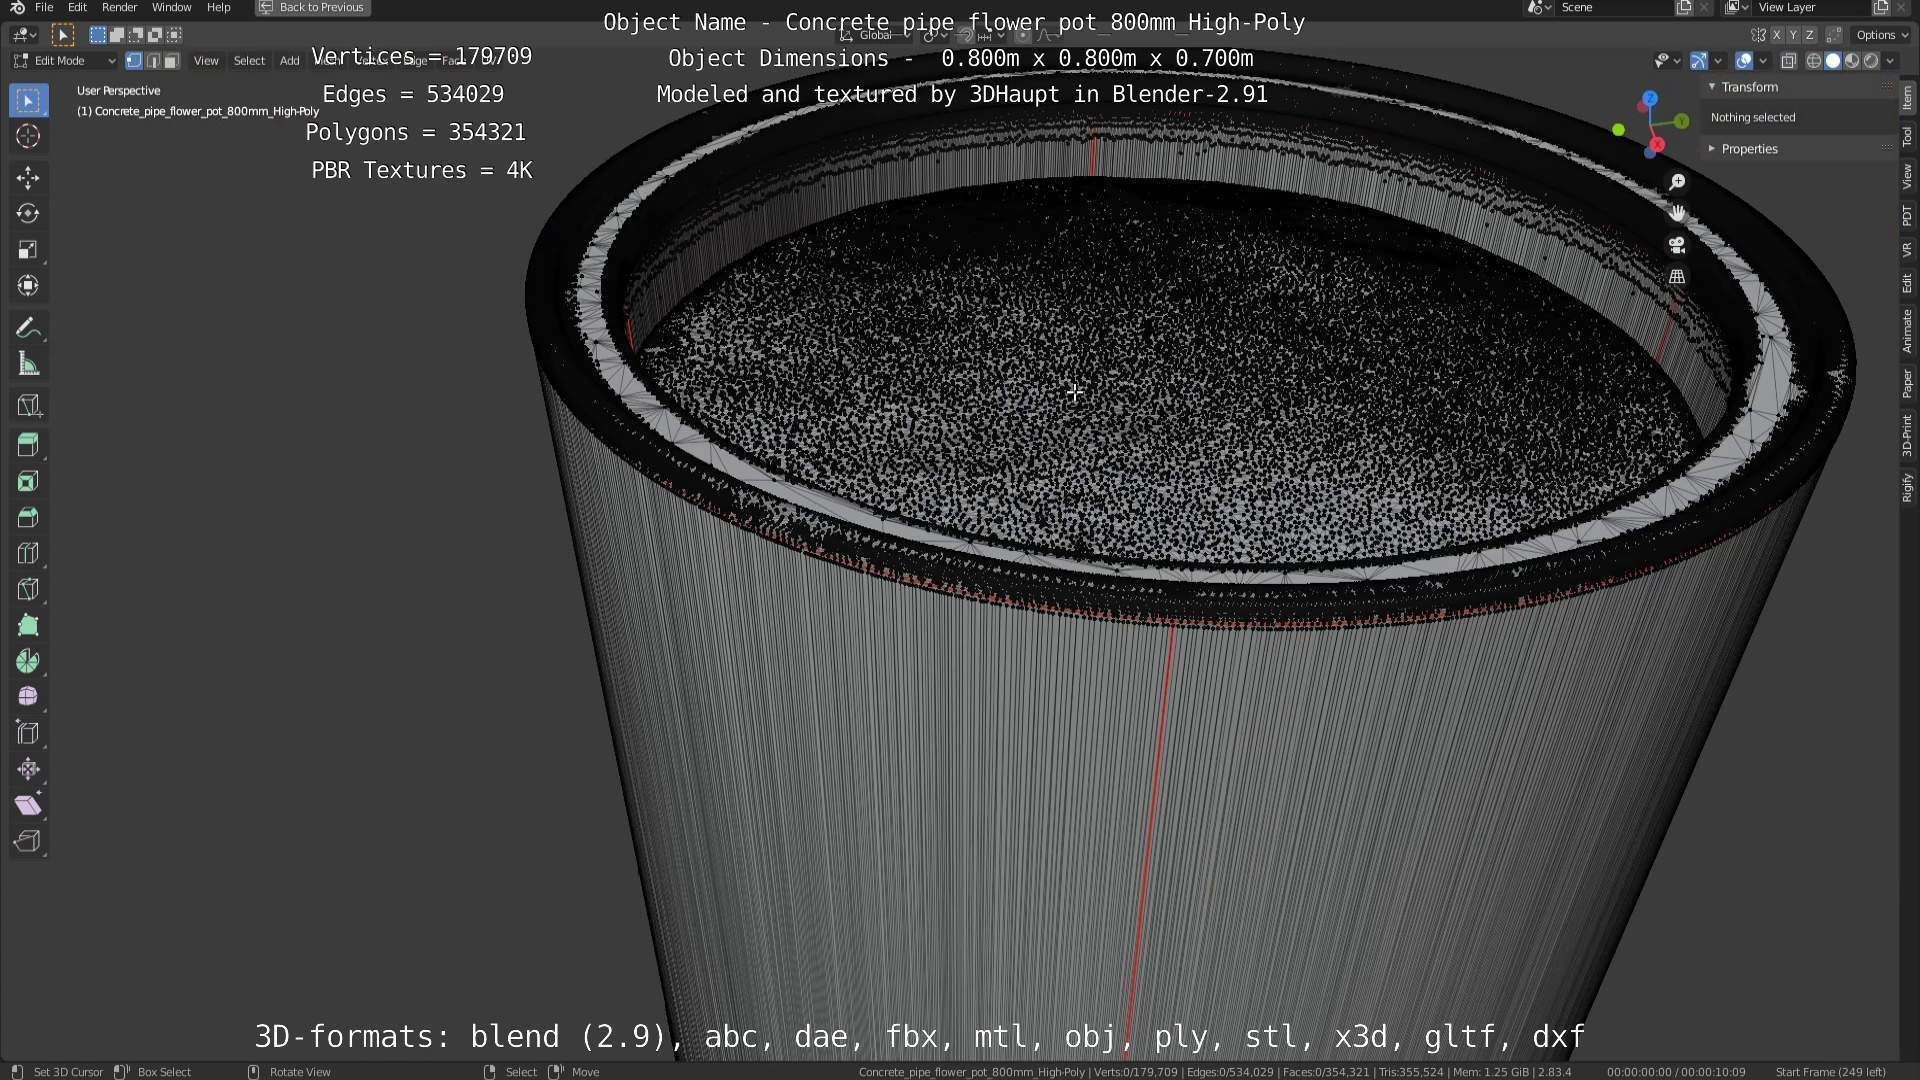Open the File menu
Viewport: 1920px width, 1080px height.
coord(44,7)
